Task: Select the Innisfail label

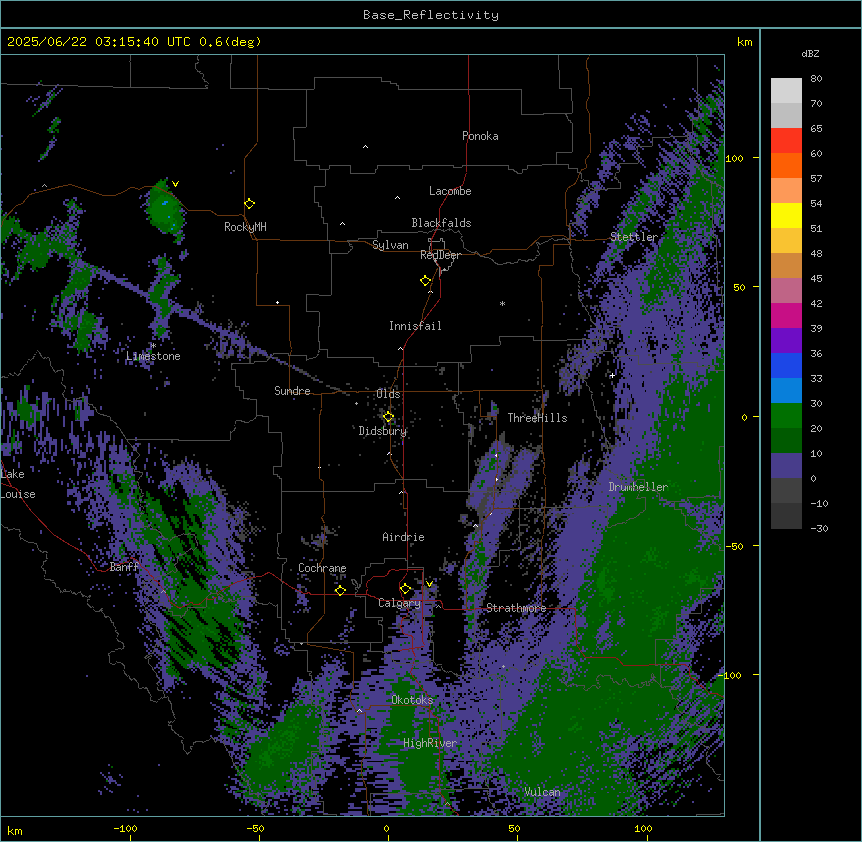Action: (415, 326)
